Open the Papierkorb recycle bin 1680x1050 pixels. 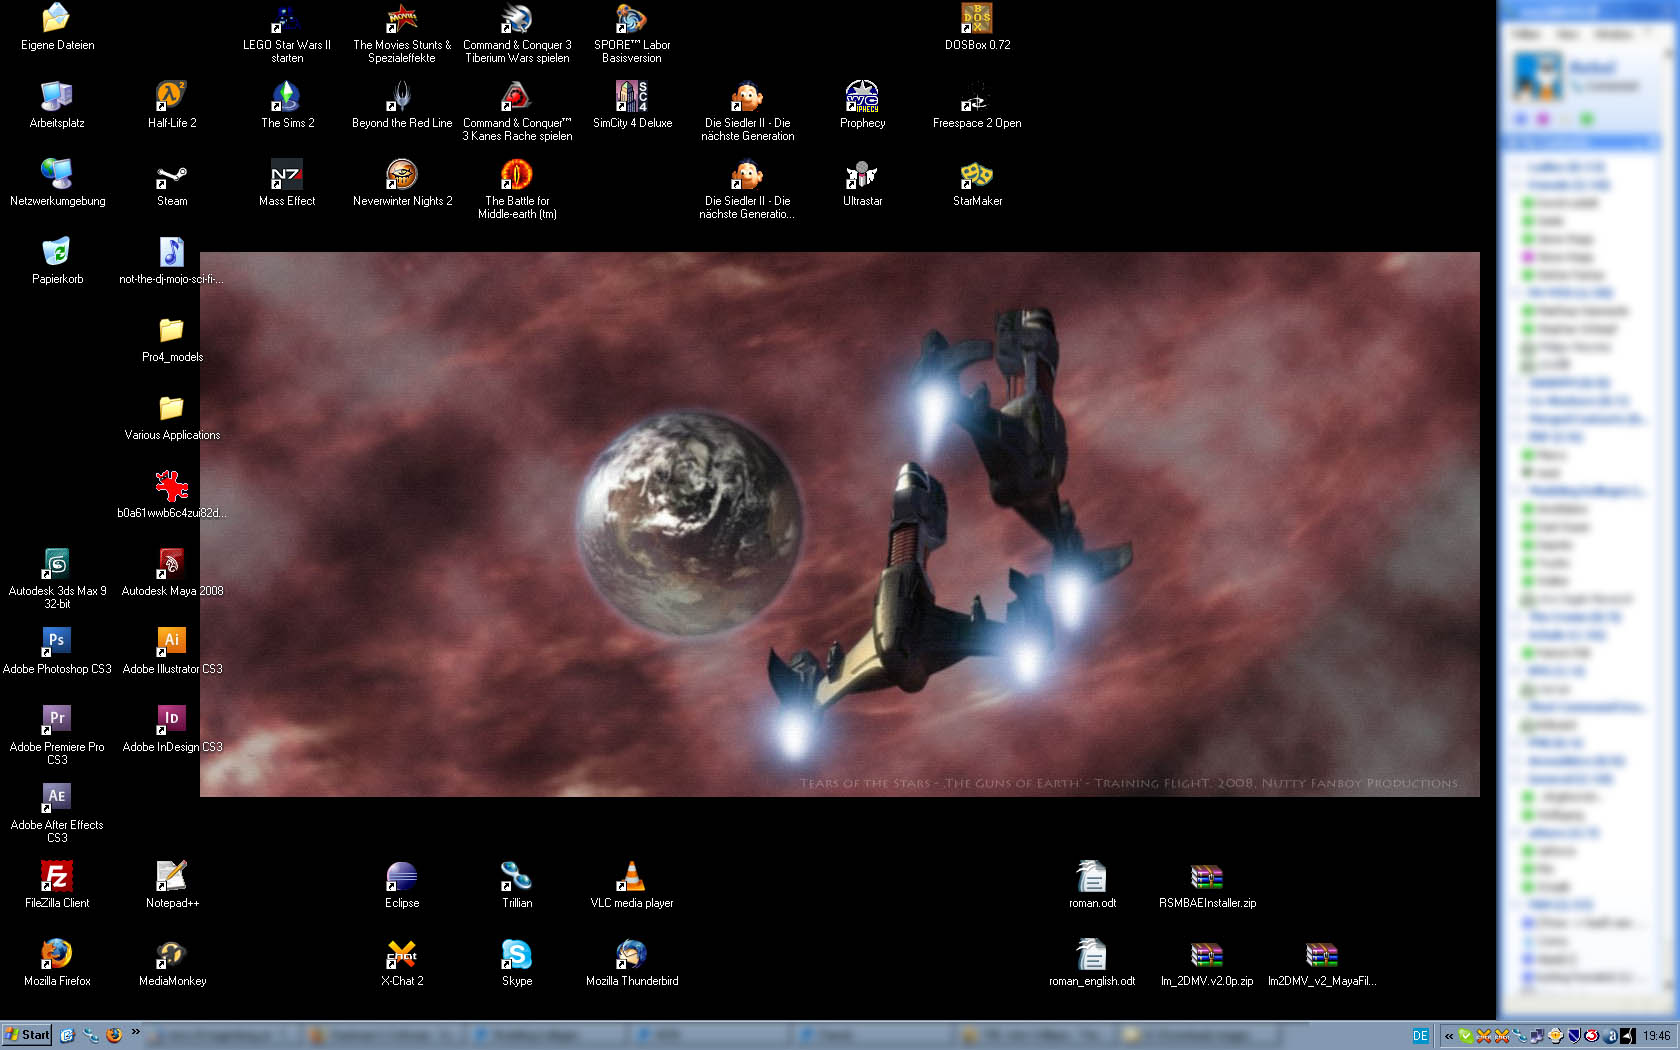click(x=57, y=254)
